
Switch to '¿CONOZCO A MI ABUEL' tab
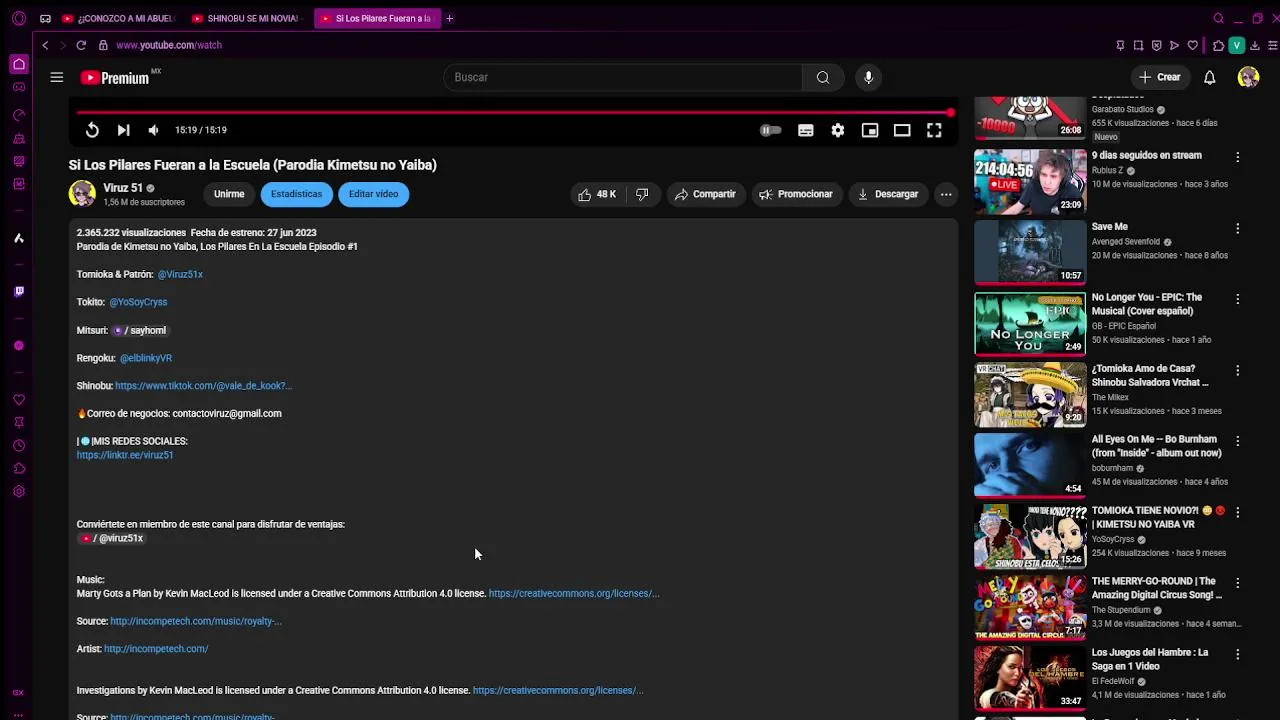[118, 18]
